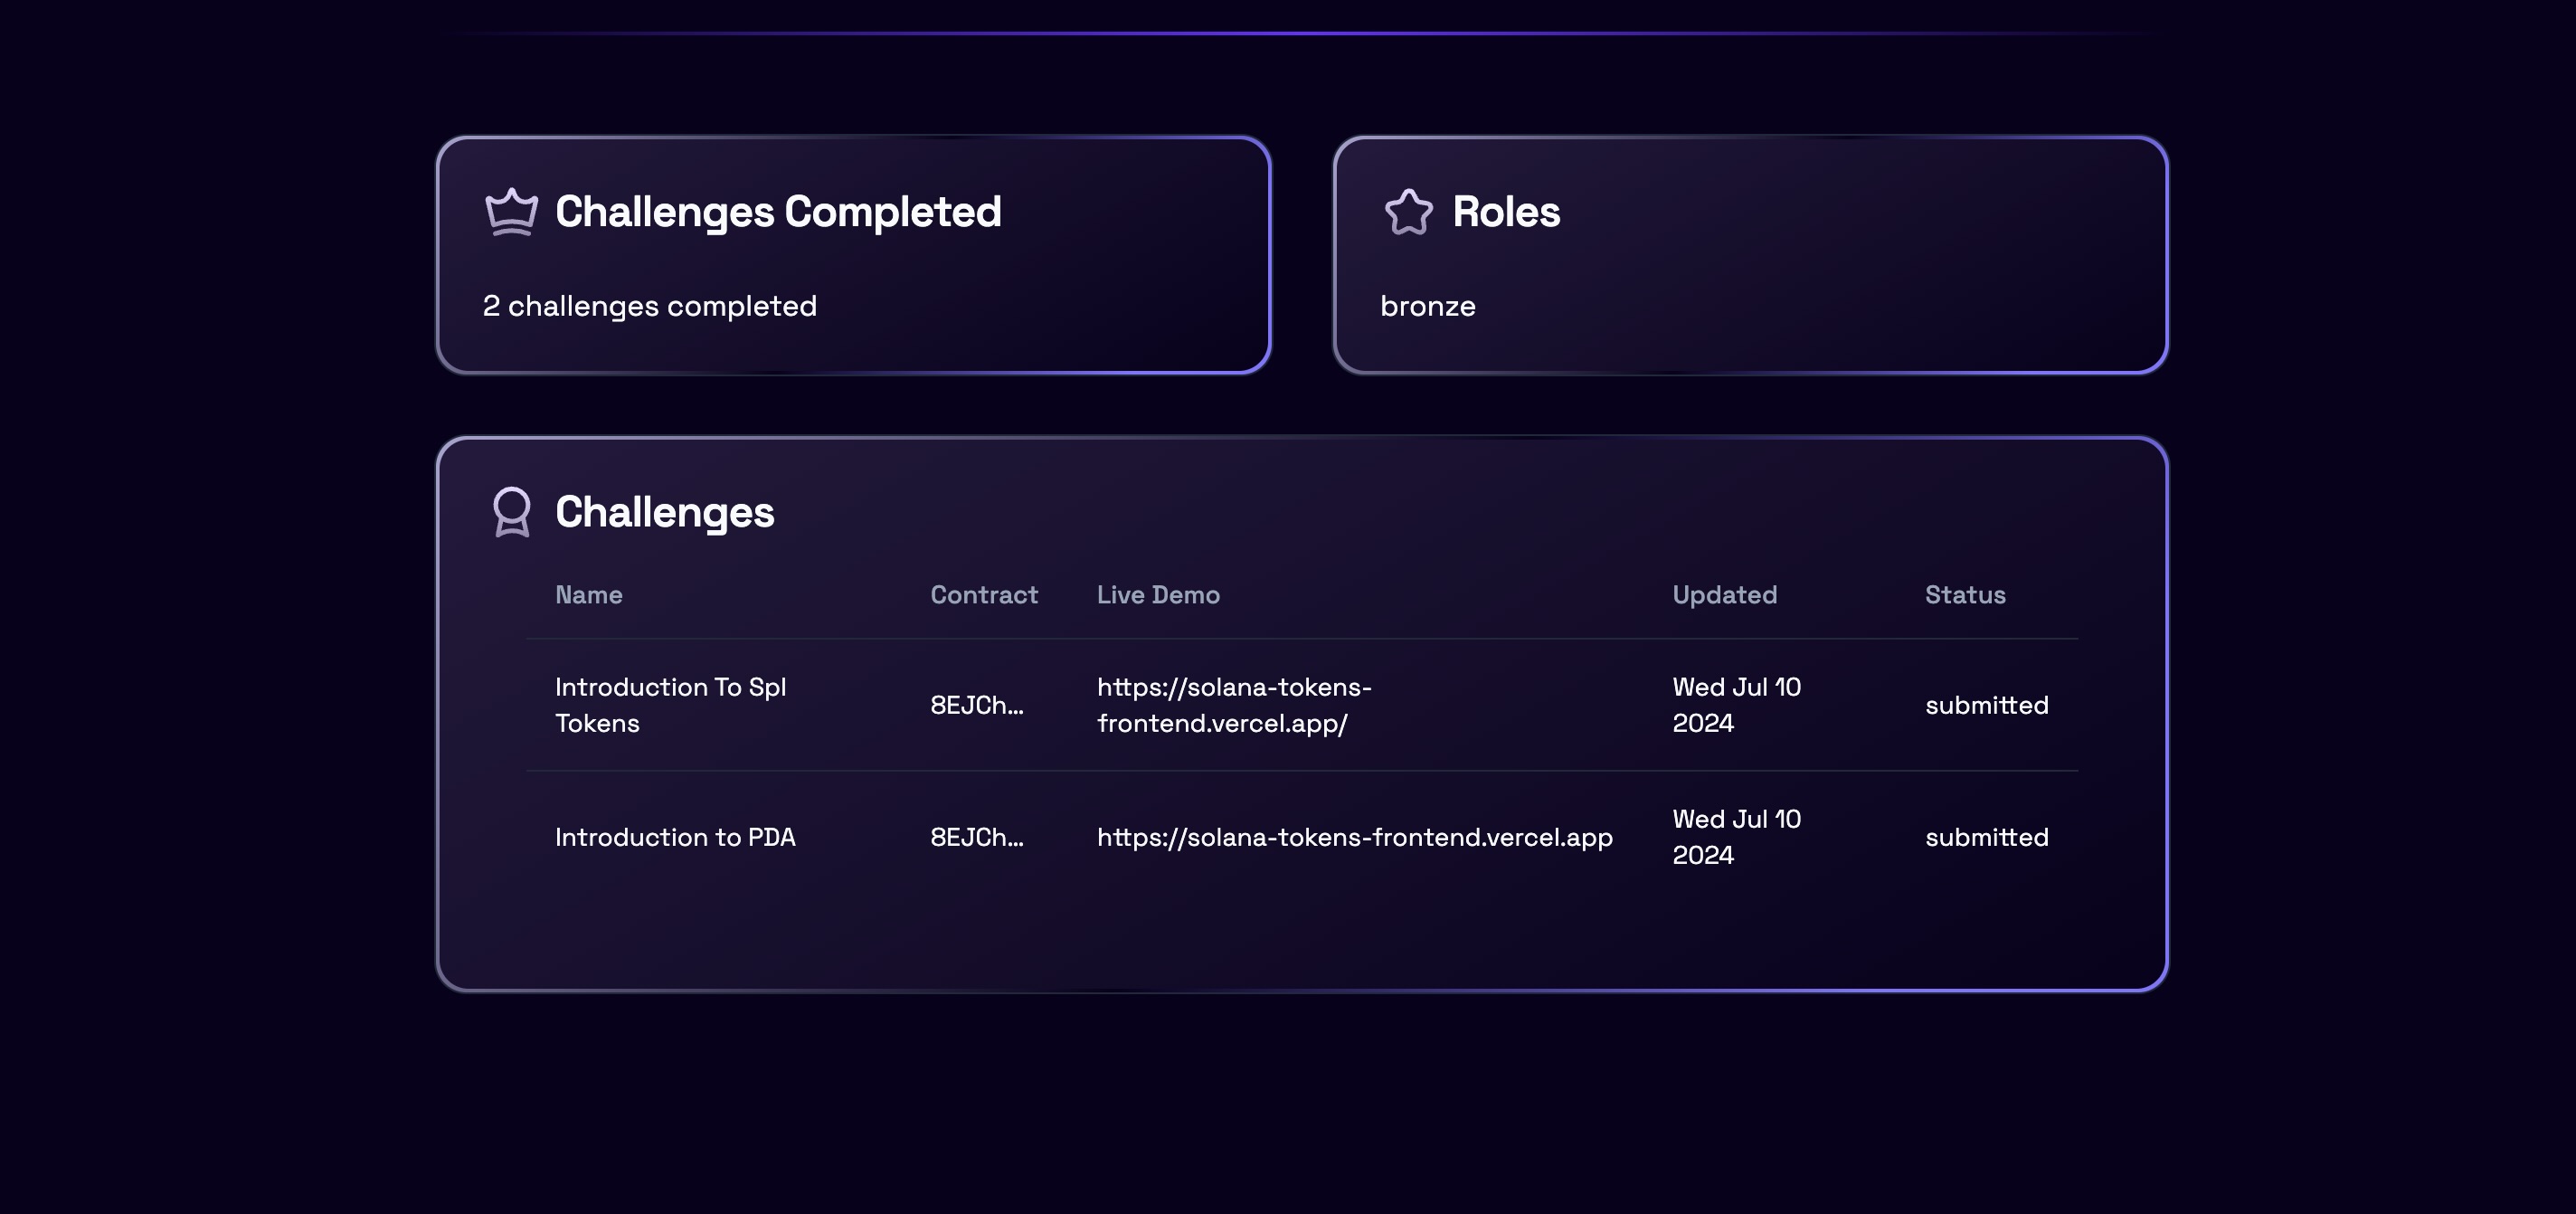
Task: Click the 8EJCh... contract in Spl Tokens row
Action: click(977, 705)
